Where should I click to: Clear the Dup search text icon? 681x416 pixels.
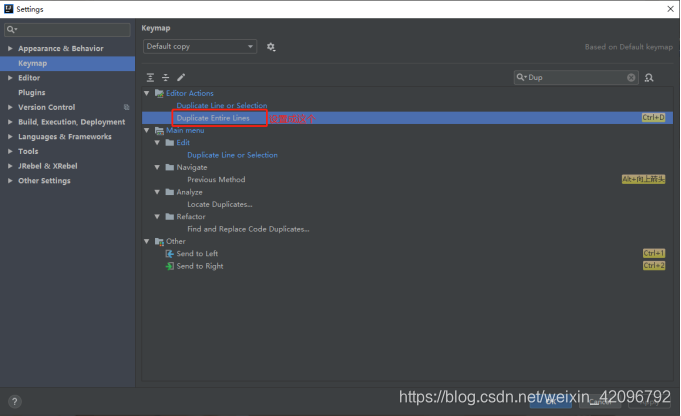point(631,77)
